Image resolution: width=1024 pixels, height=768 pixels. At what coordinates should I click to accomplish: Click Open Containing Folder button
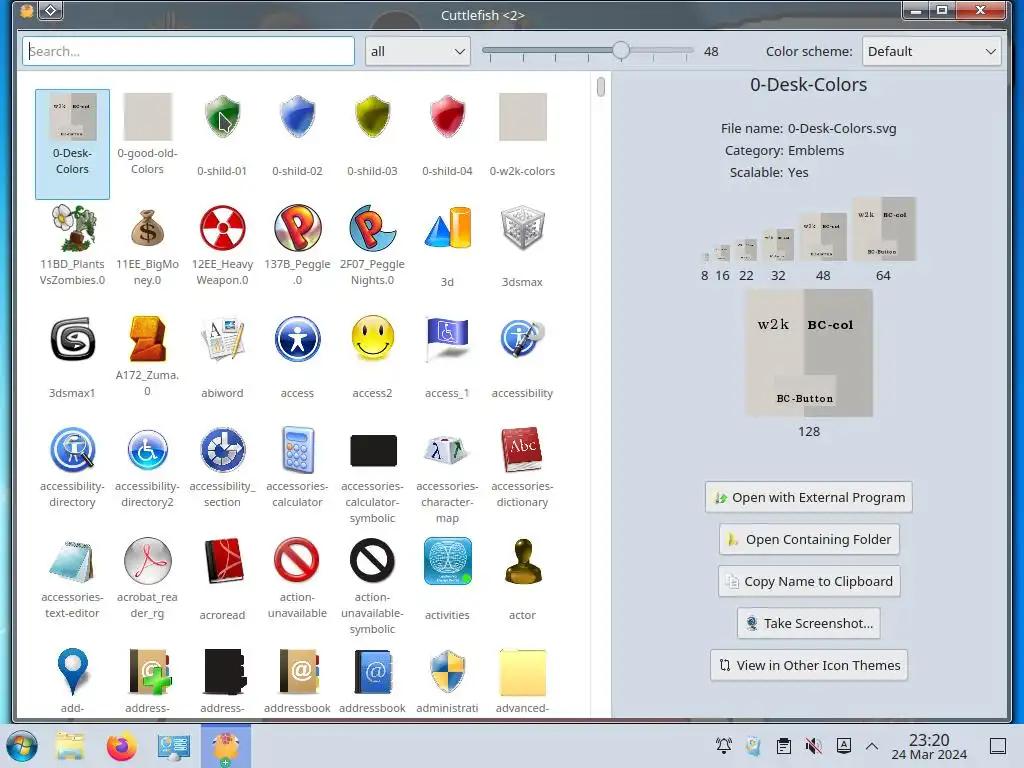(x=809, y=539)
